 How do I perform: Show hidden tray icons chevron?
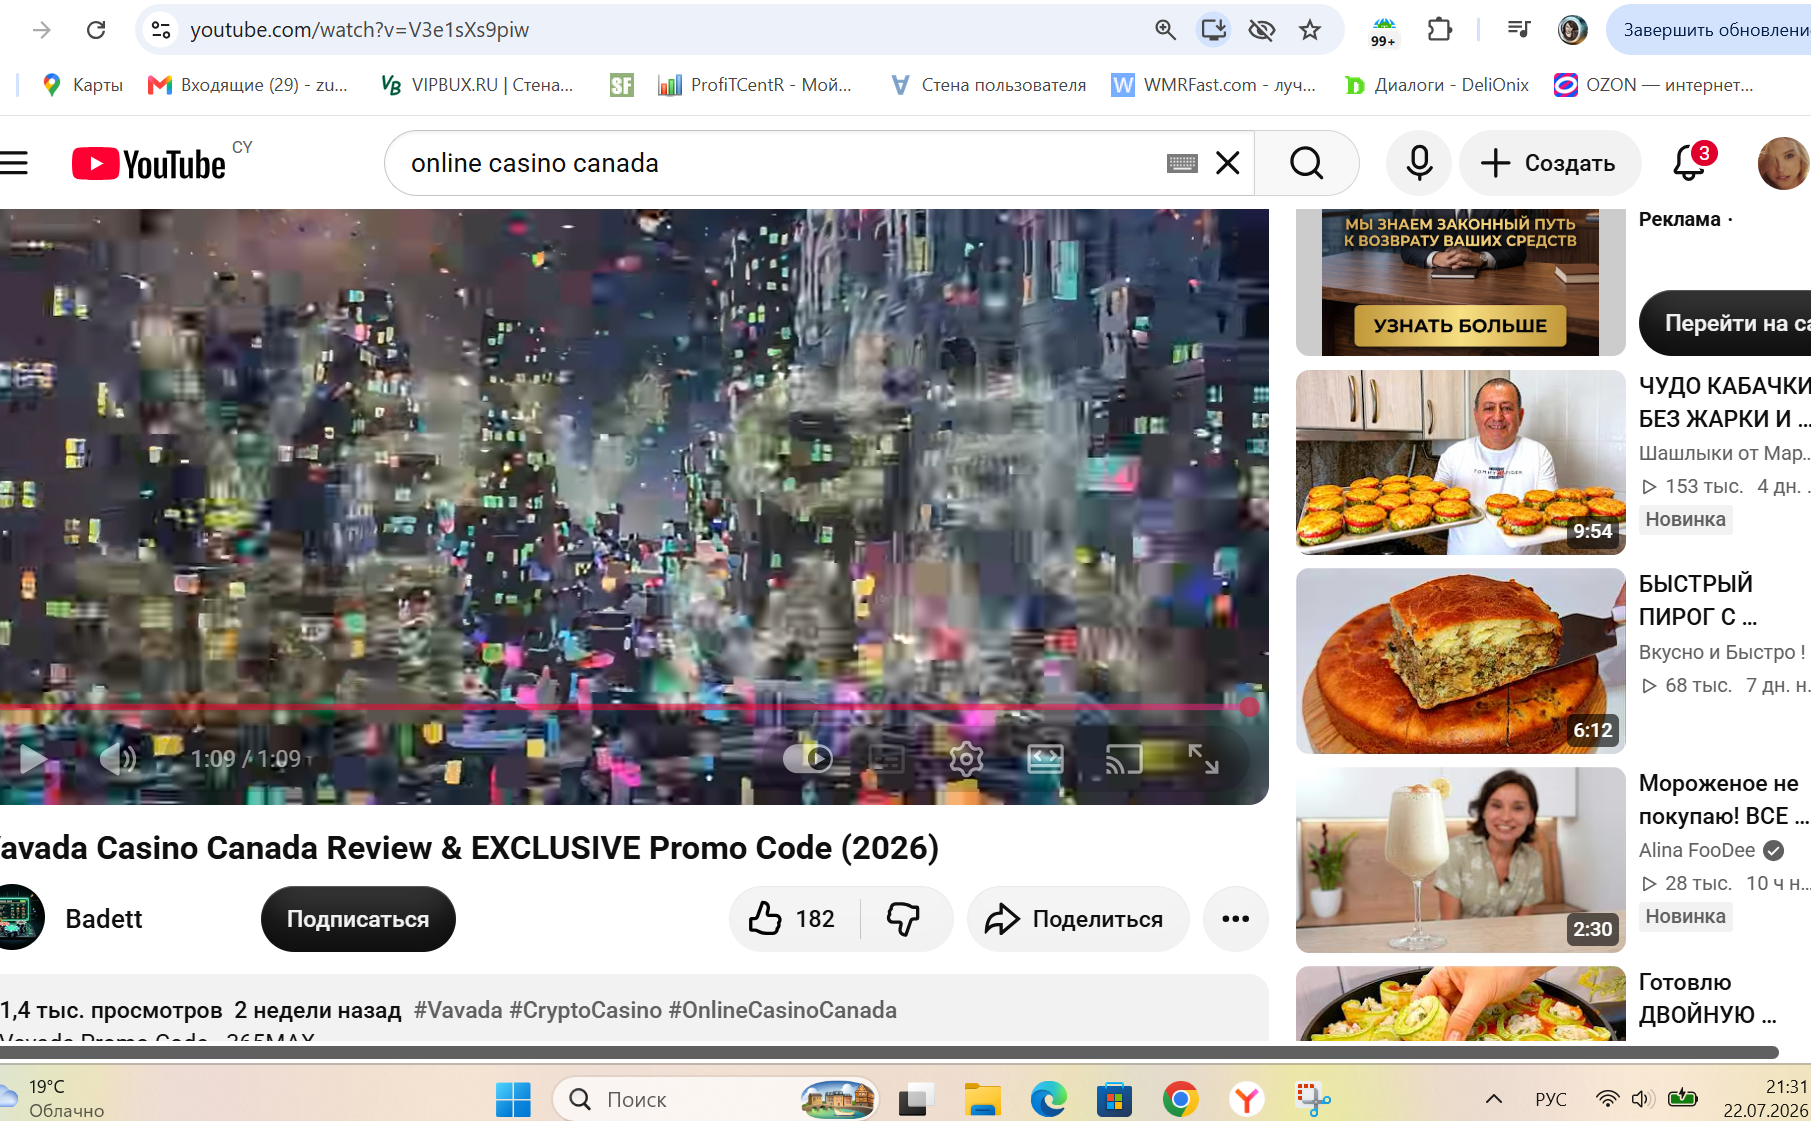pyautogui.click(x=1494, y=1100)
